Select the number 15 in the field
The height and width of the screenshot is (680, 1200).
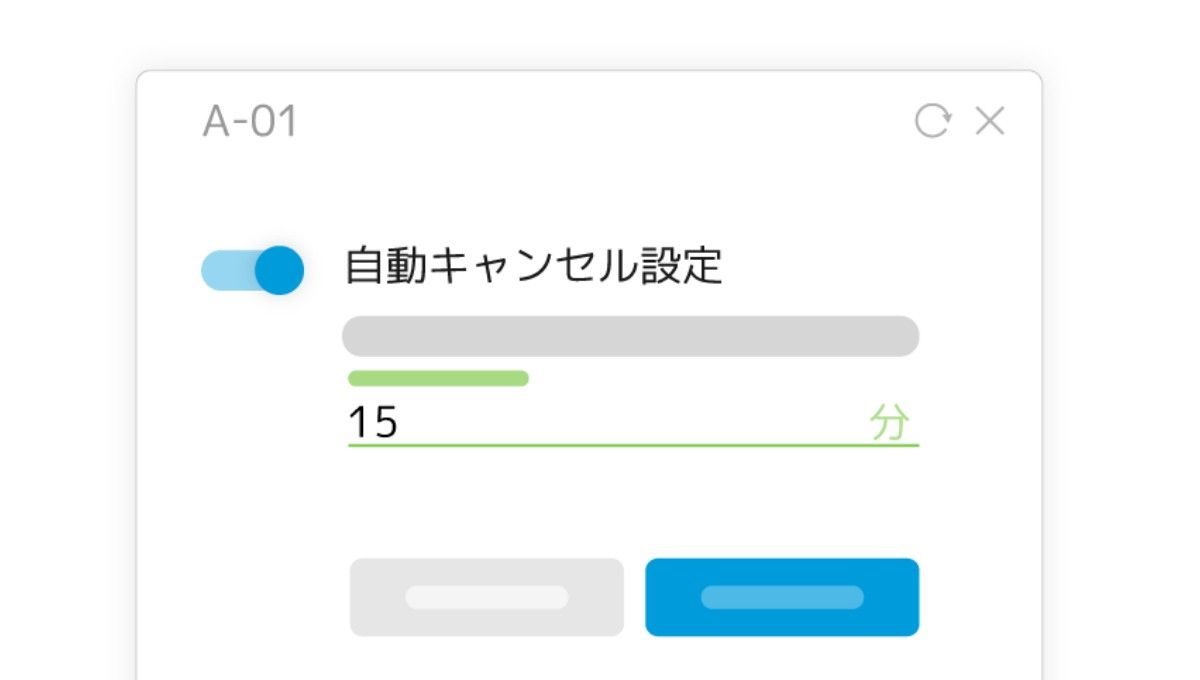click(x=373, y=423)
